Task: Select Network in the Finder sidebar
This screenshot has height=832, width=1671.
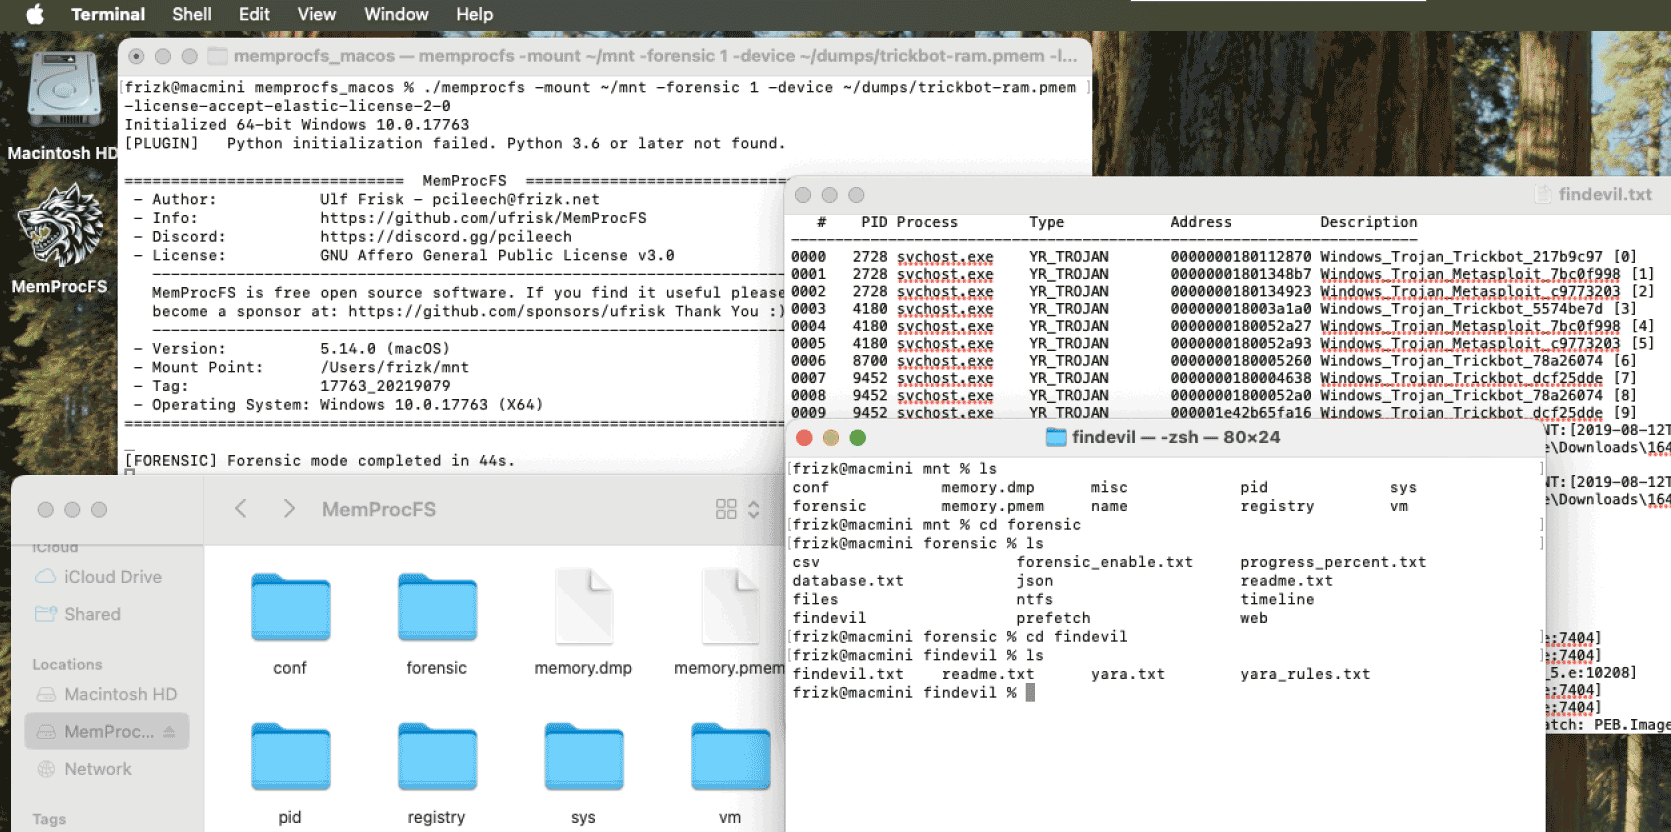Action: click(x=97, y=769)
